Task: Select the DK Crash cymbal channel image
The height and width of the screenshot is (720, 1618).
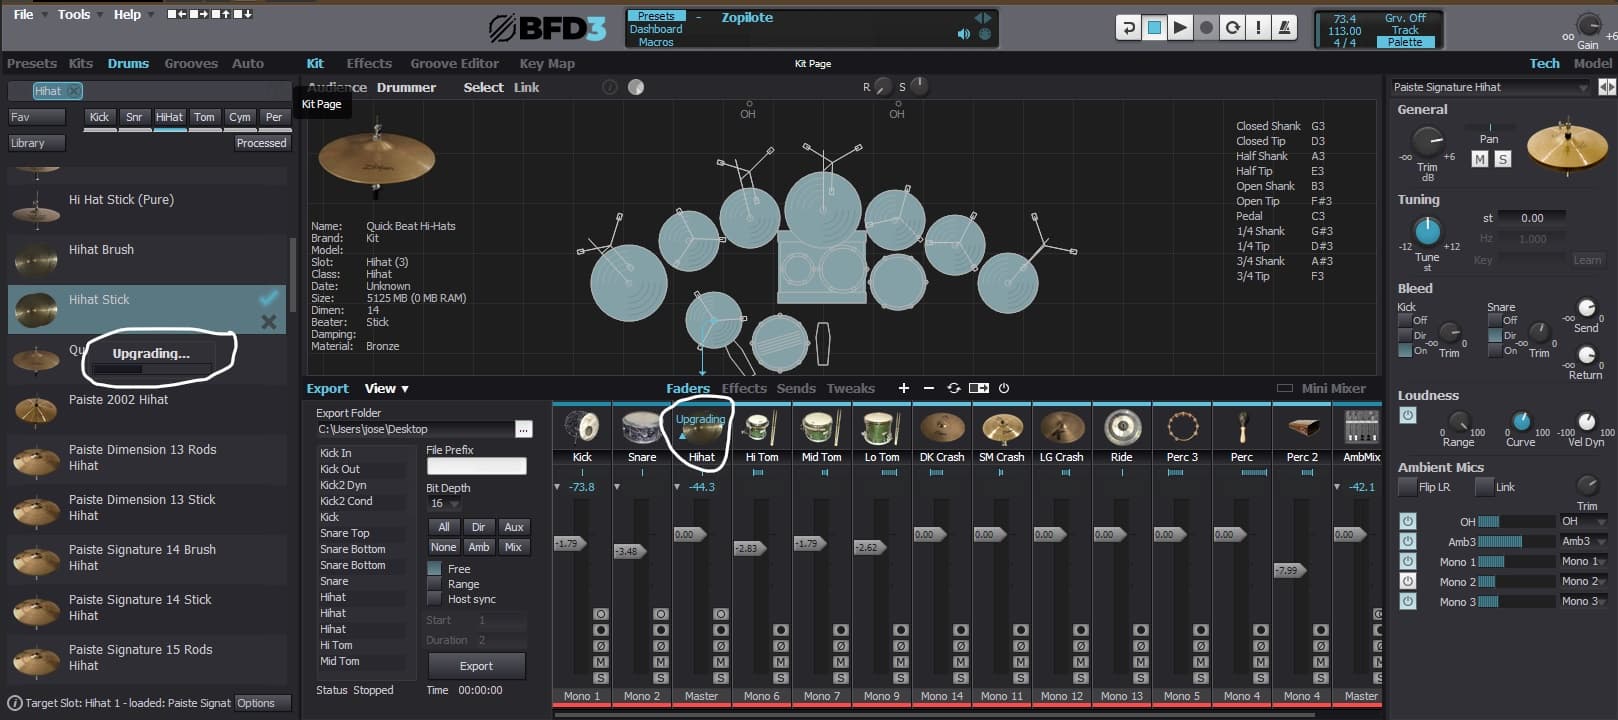Action: pos(942,428)
